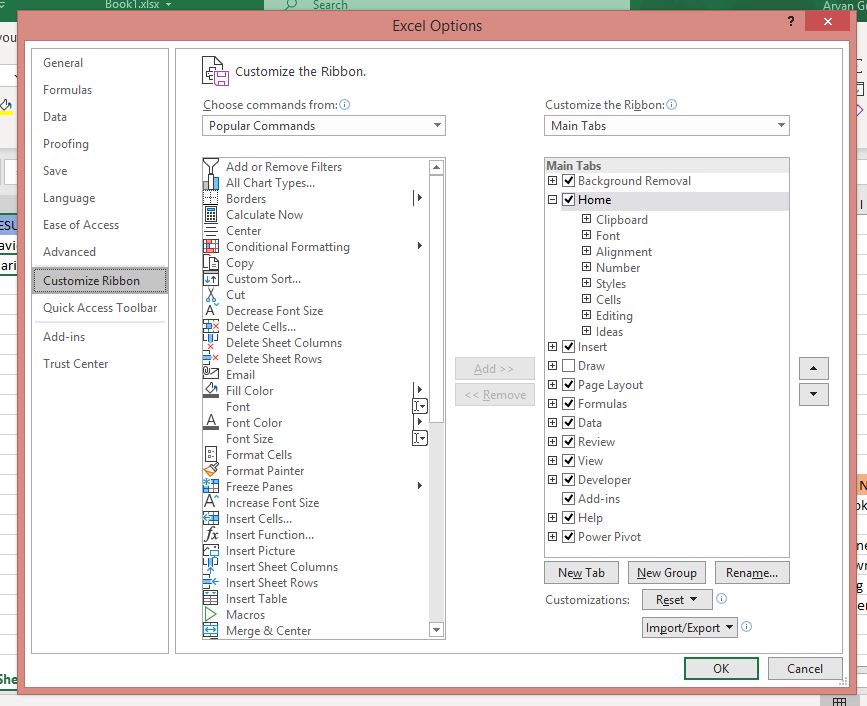The width and height of the screenshot is (867, 706).
Task: Click the Conditional Formatting icon
Action: 211,247
